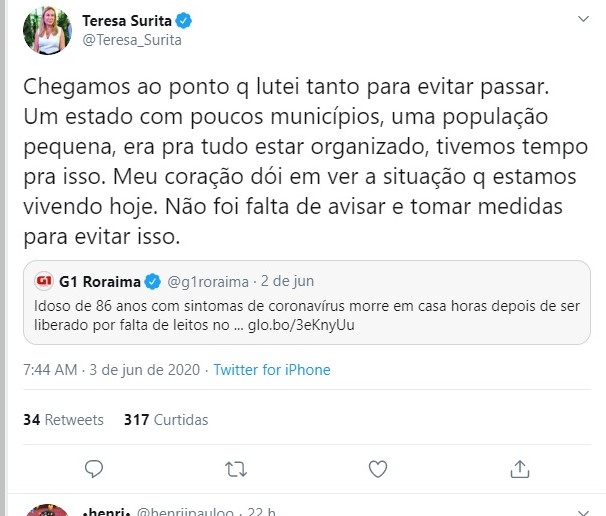Click the G1 logo in quoted tweet
606x516 pixels.
pos(43,279)
